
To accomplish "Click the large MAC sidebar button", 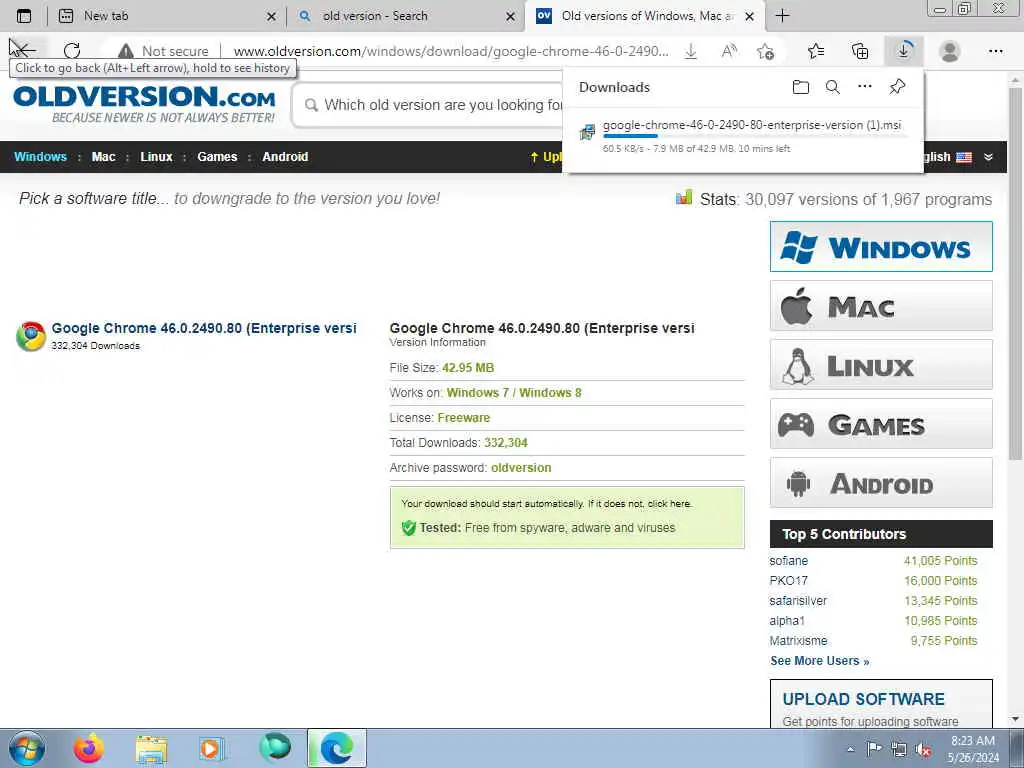I will pyautogui.click(x=881, y=306).
